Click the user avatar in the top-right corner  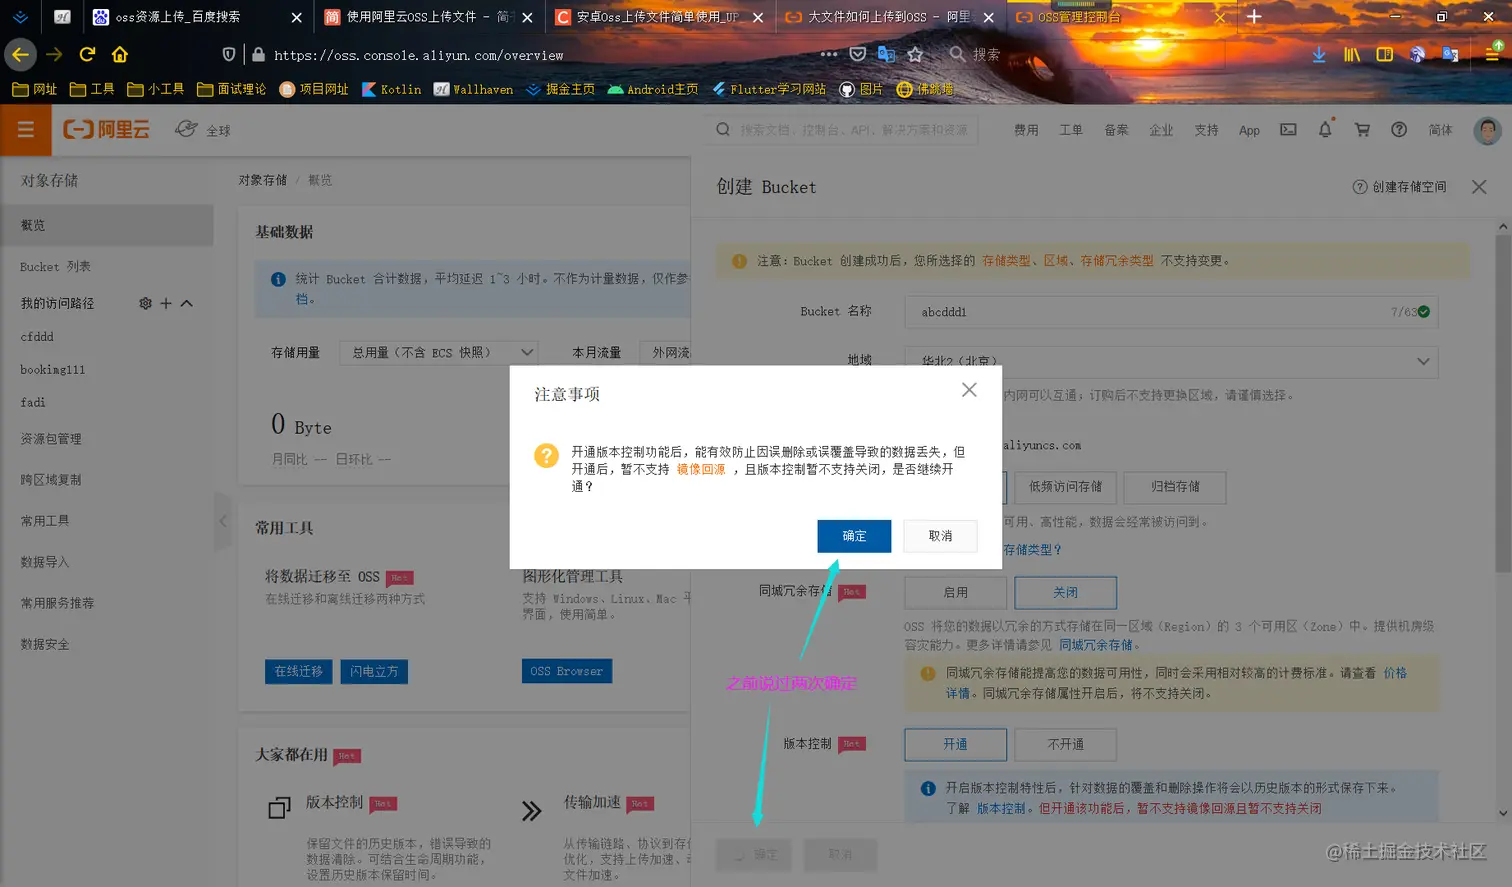click(x=1487, y=130)
